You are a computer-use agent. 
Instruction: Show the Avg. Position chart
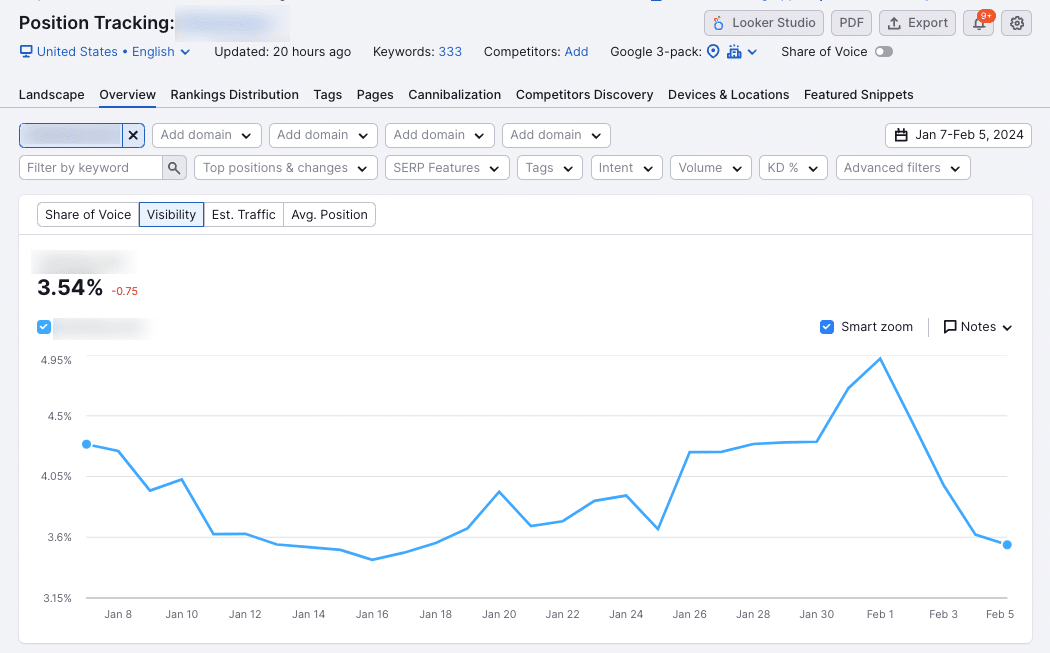coord(329,214)
